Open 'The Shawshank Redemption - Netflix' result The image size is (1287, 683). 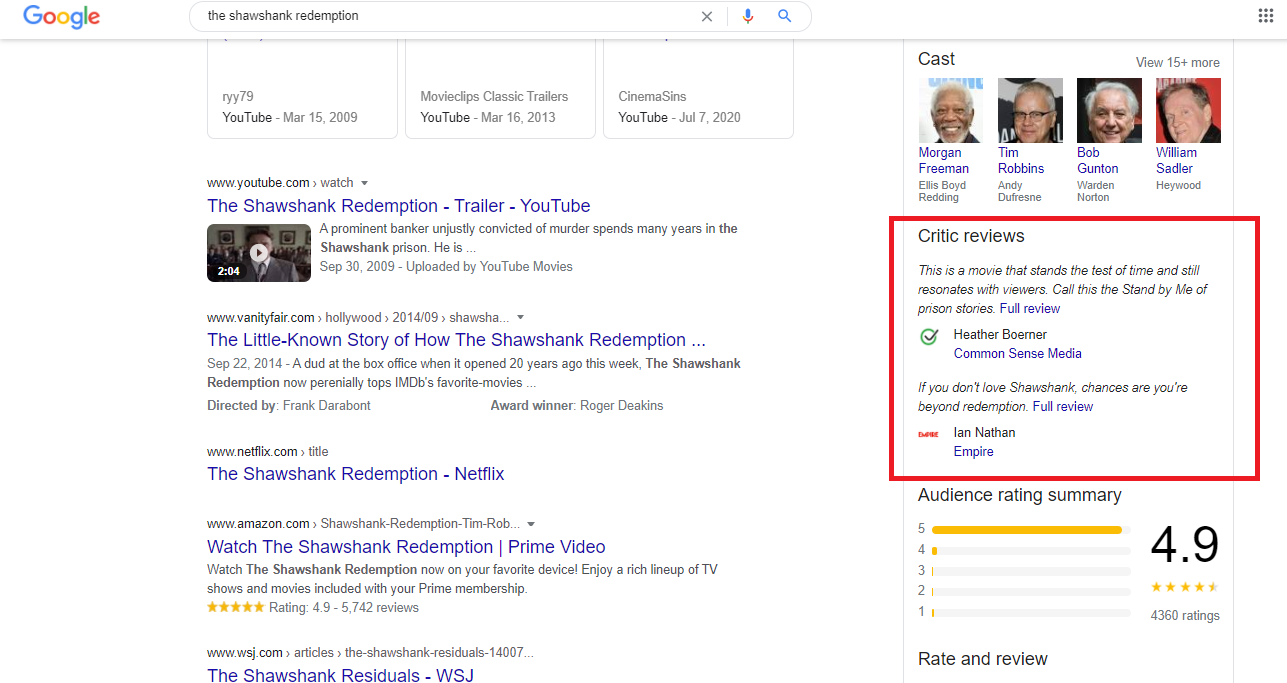point(356,474)
